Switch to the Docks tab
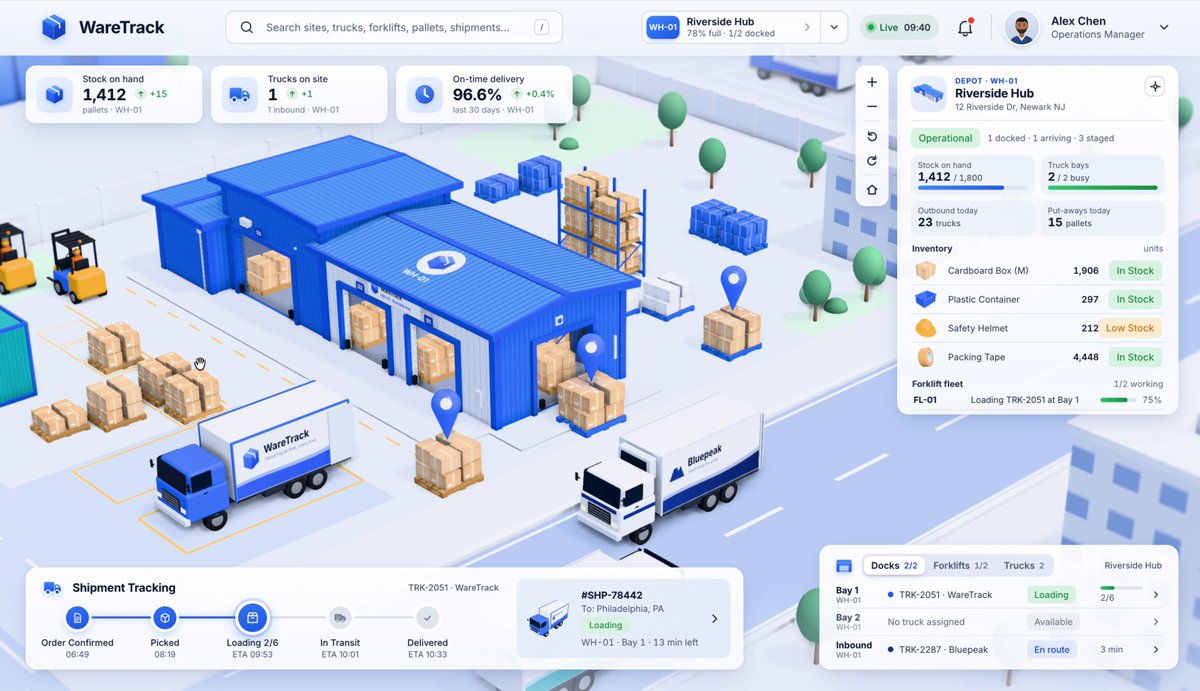 894,566
